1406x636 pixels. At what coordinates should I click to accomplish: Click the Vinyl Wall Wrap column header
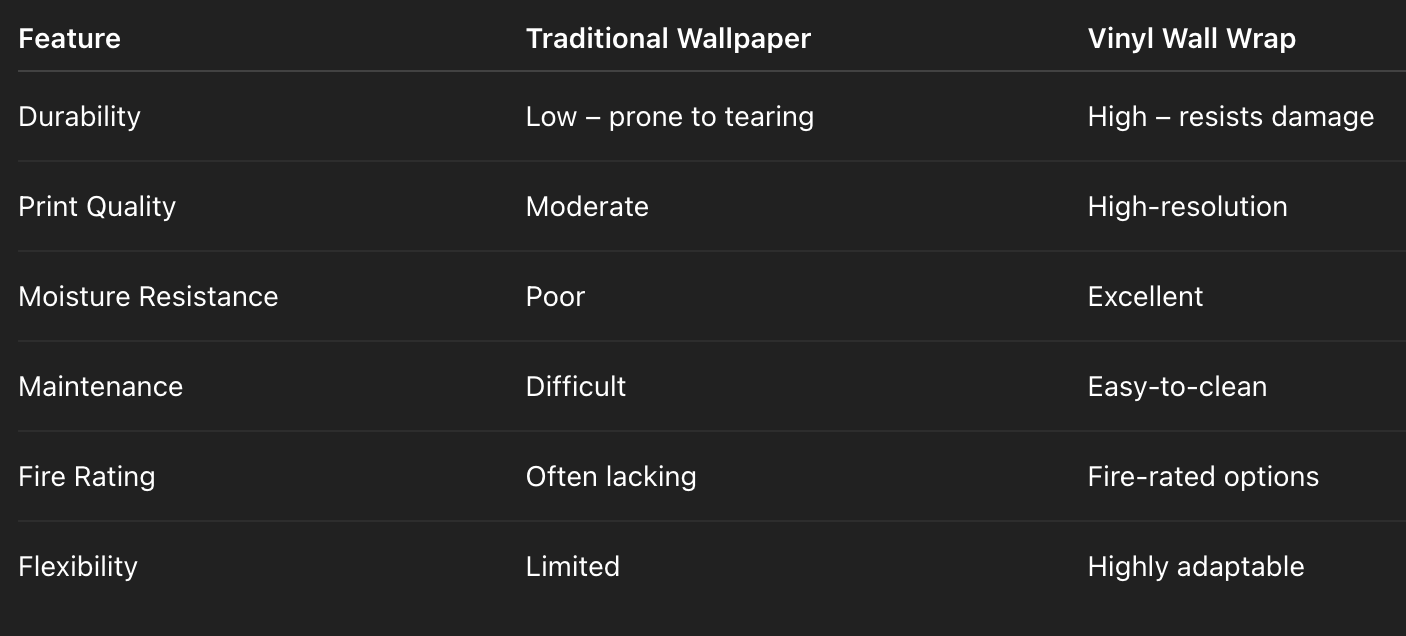(1191, 39)
